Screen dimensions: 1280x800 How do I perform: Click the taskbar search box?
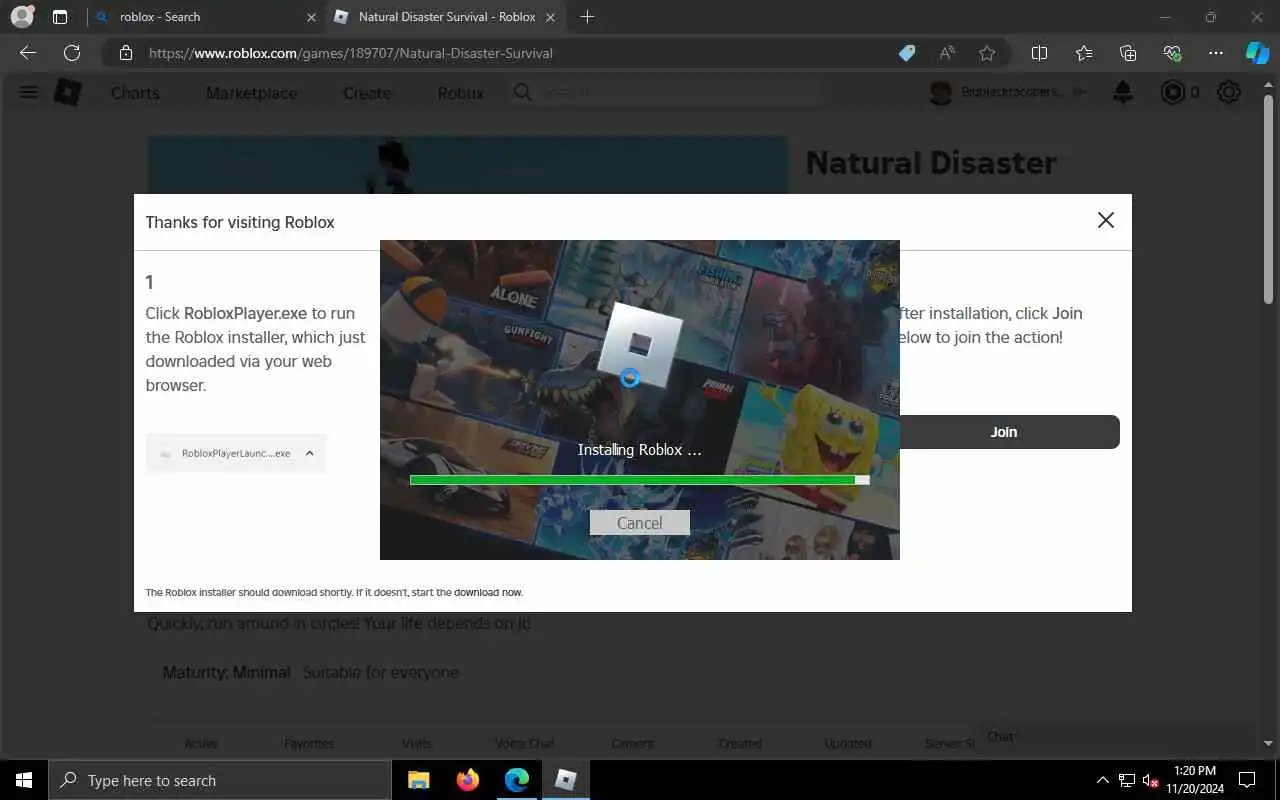coord(220,780)
